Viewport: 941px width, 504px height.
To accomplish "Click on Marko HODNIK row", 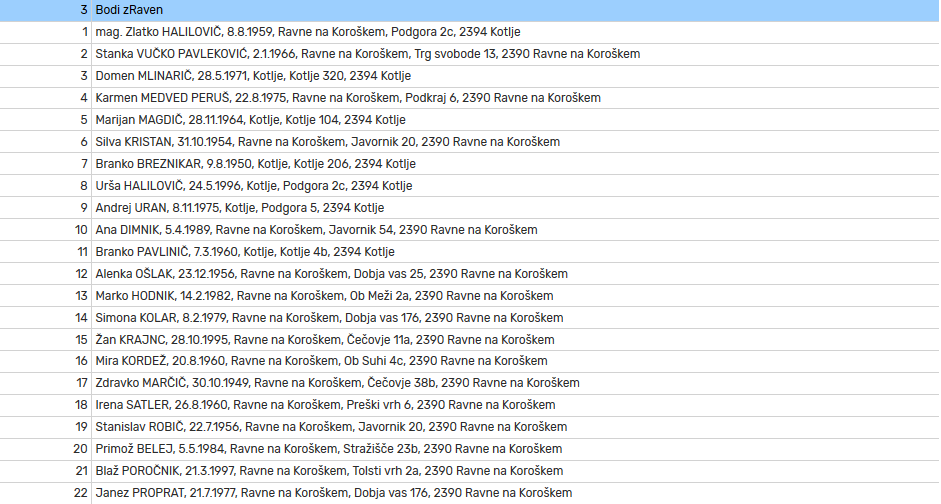I will click(324, 296).
